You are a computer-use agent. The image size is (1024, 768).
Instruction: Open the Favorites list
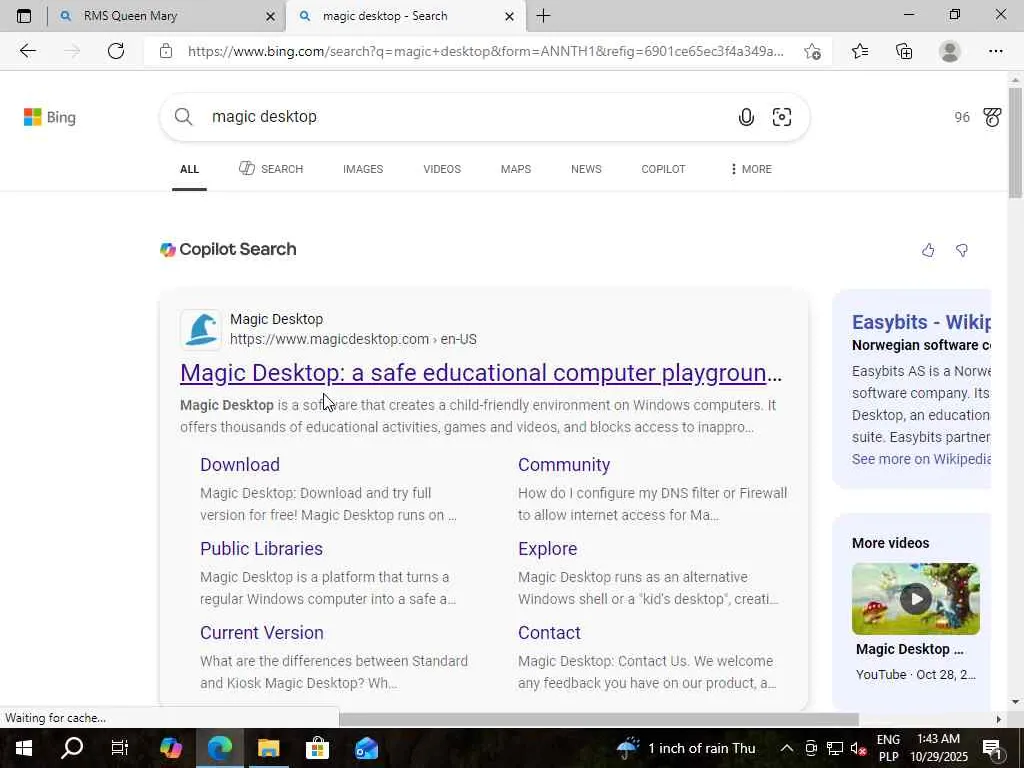pos(860,51)
